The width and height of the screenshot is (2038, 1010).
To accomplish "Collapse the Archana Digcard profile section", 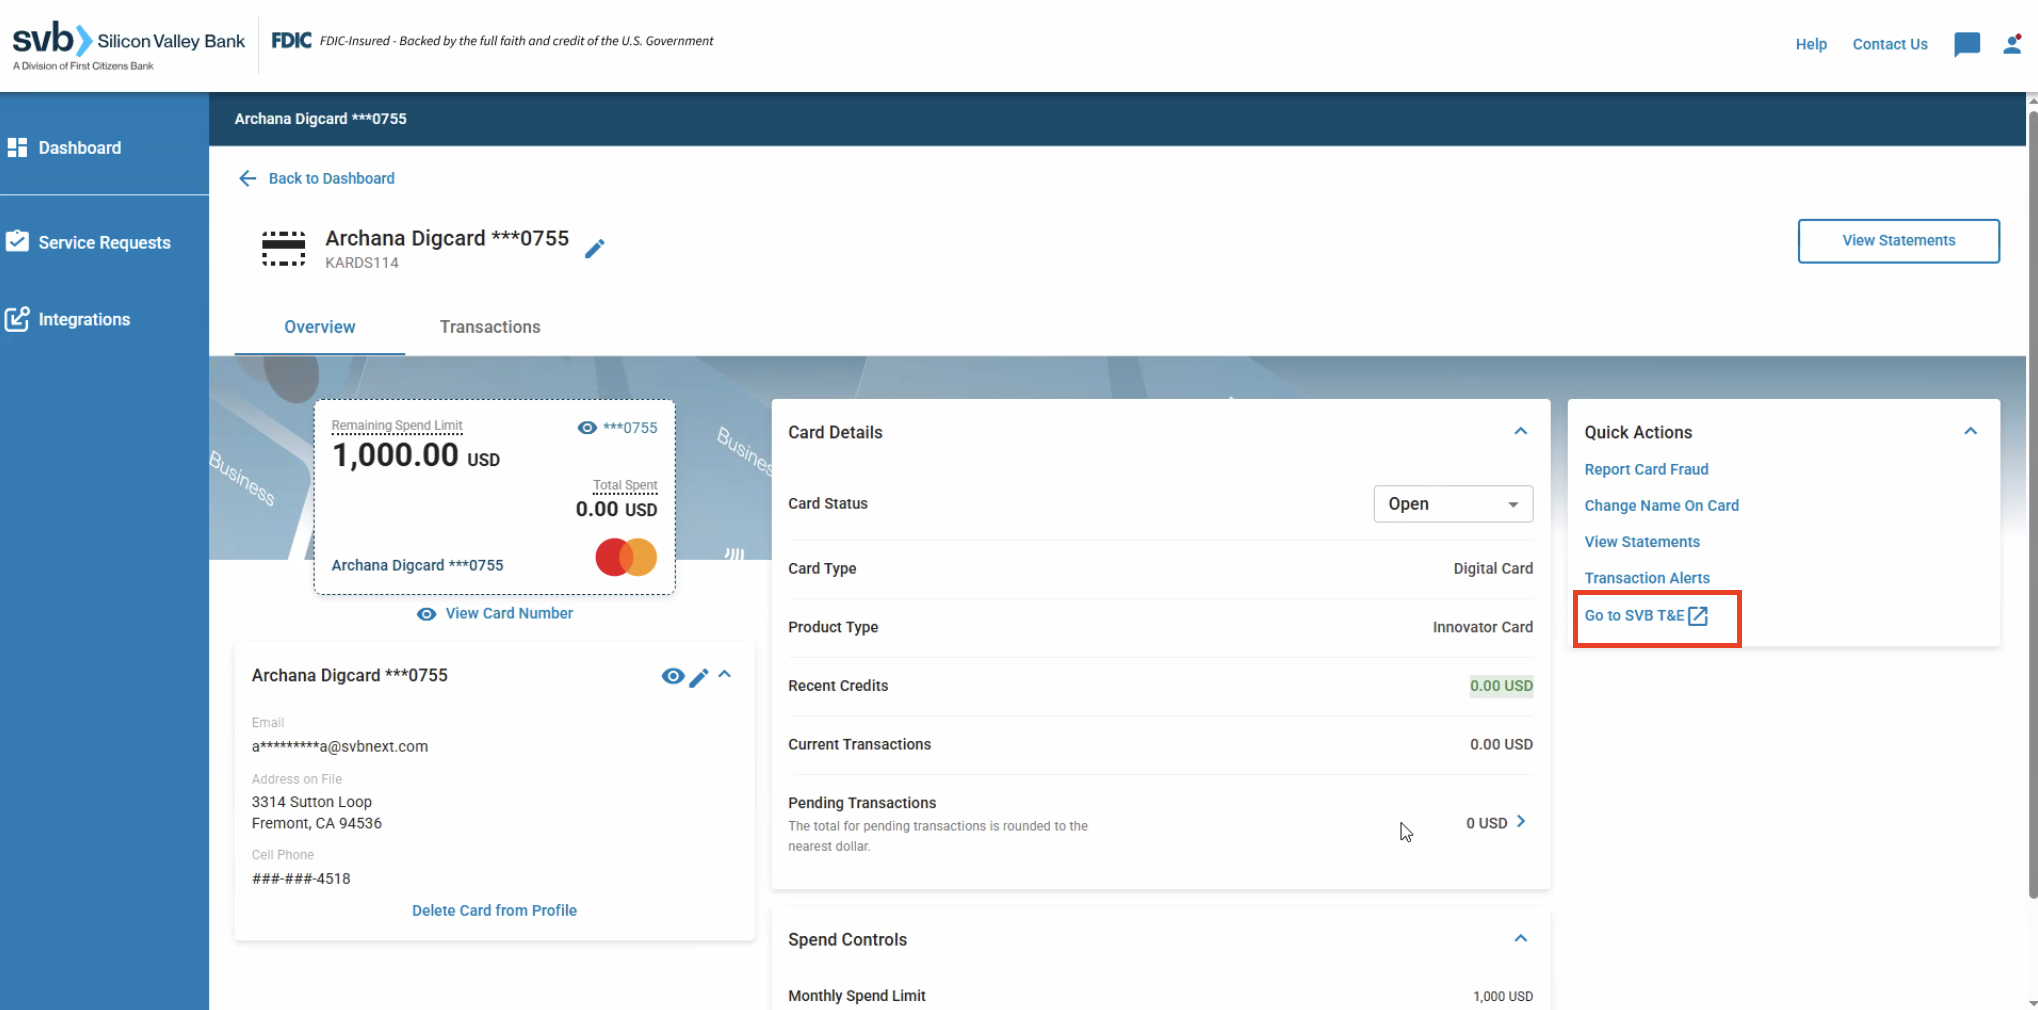I will pyautogui.click(x=725, y=675).
